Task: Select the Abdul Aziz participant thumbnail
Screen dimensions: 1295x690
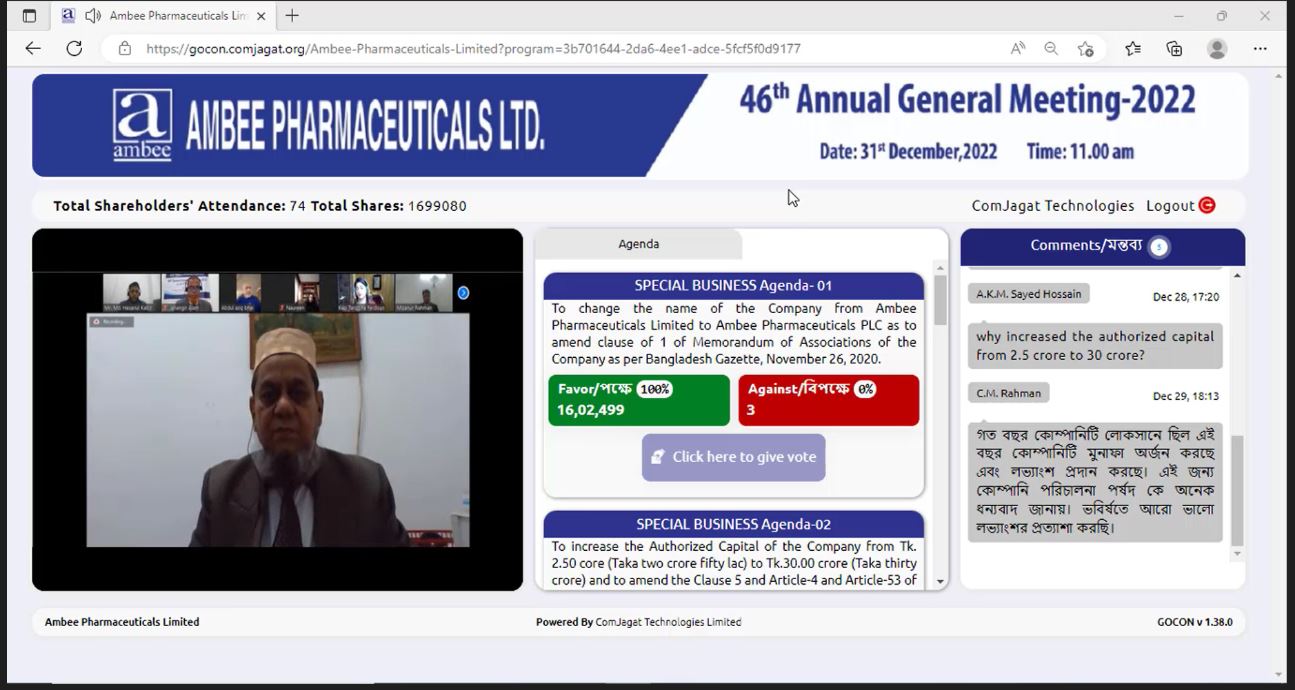Action: (x=248, y=293)
